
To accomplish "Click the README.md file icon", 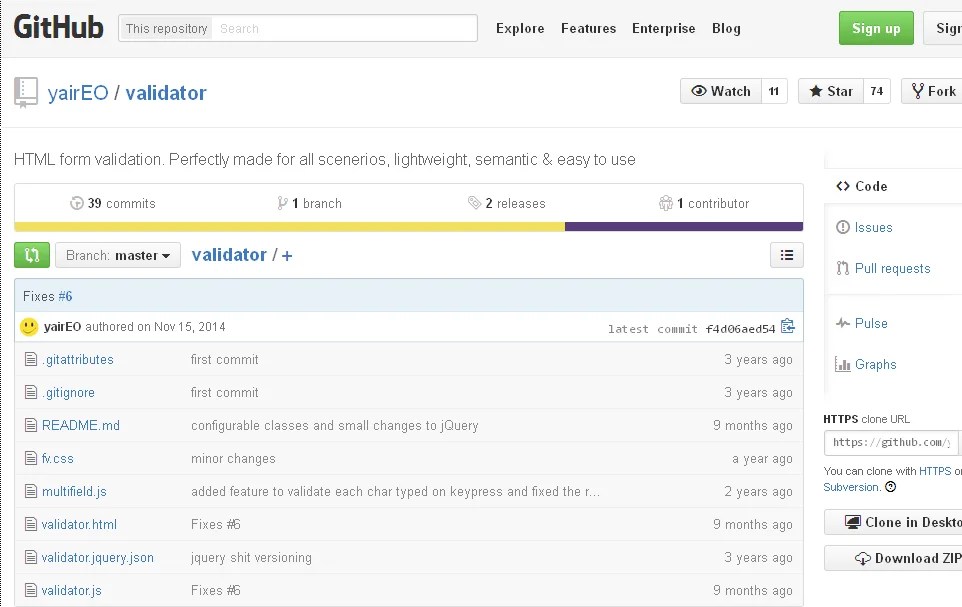I will coord(31,425).
